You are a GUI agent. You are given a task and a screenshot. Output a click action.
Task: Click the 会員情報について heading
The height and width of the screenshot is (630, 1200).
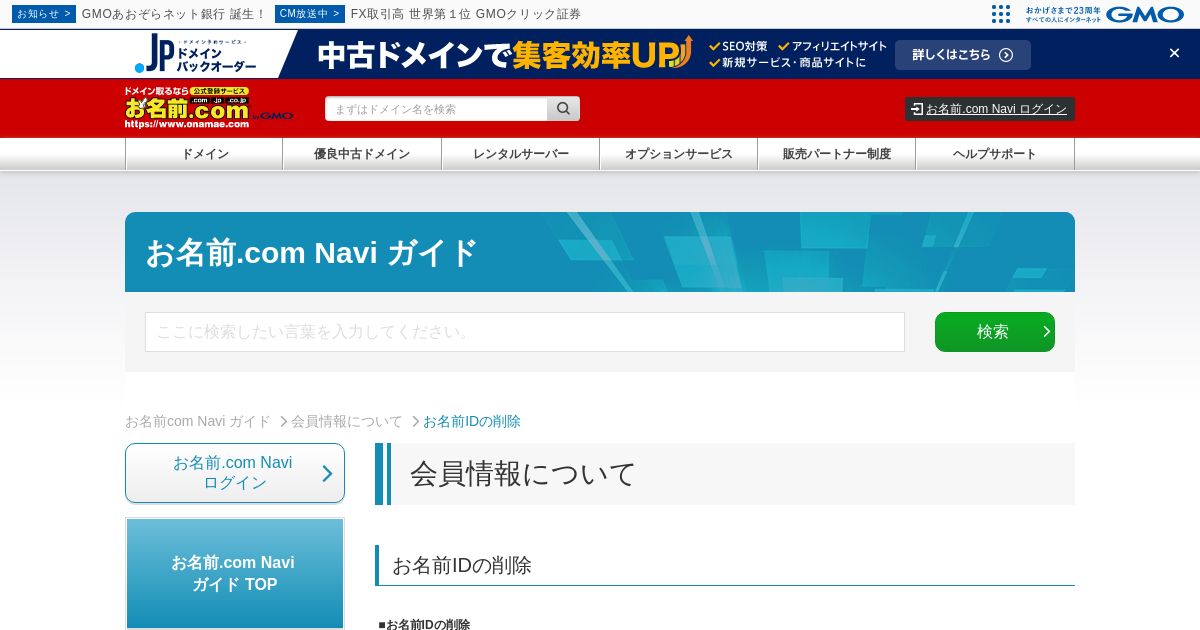click(x=523, y=474)
